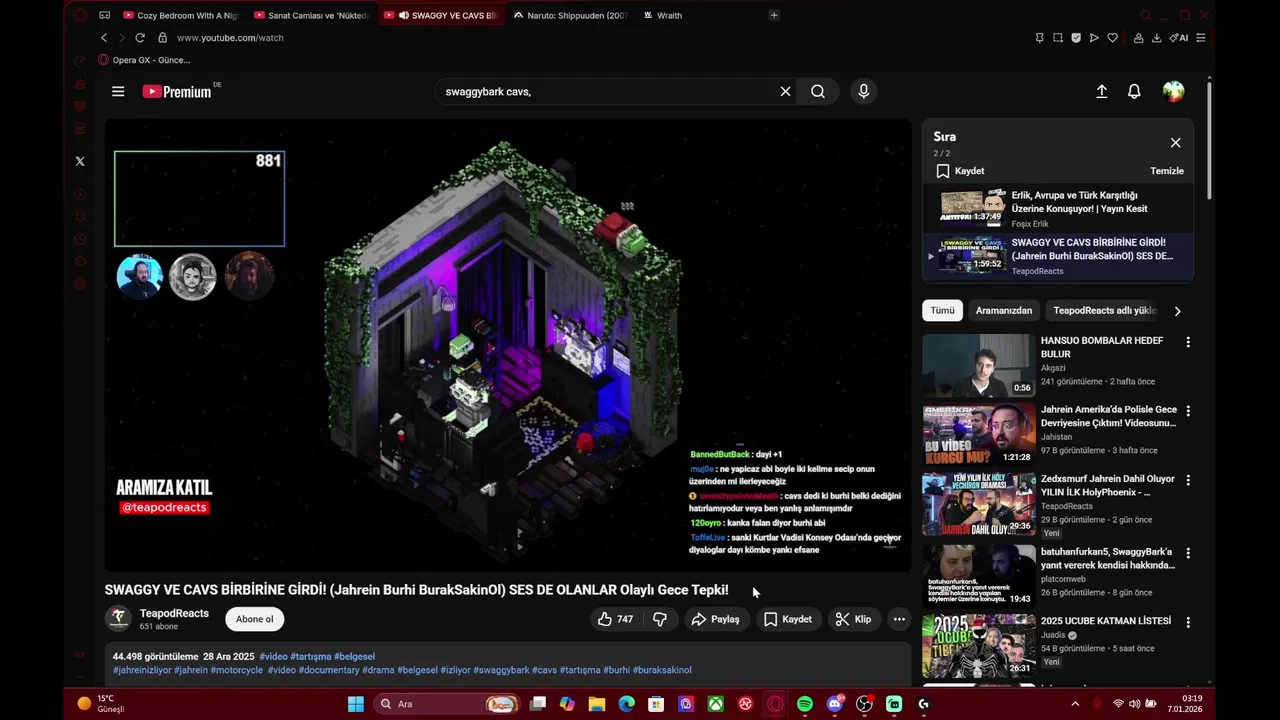Screen dimensions: 1280x720
Task: Open Opera Easy Setup sliders icon
Action: (1201, 38)
